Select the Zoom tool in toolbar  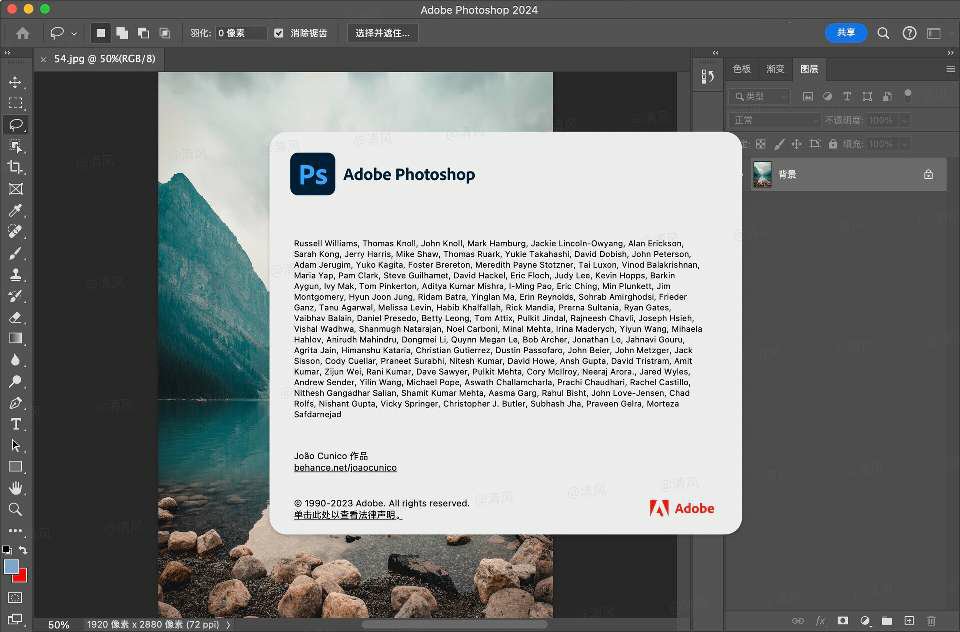(15, 509)
